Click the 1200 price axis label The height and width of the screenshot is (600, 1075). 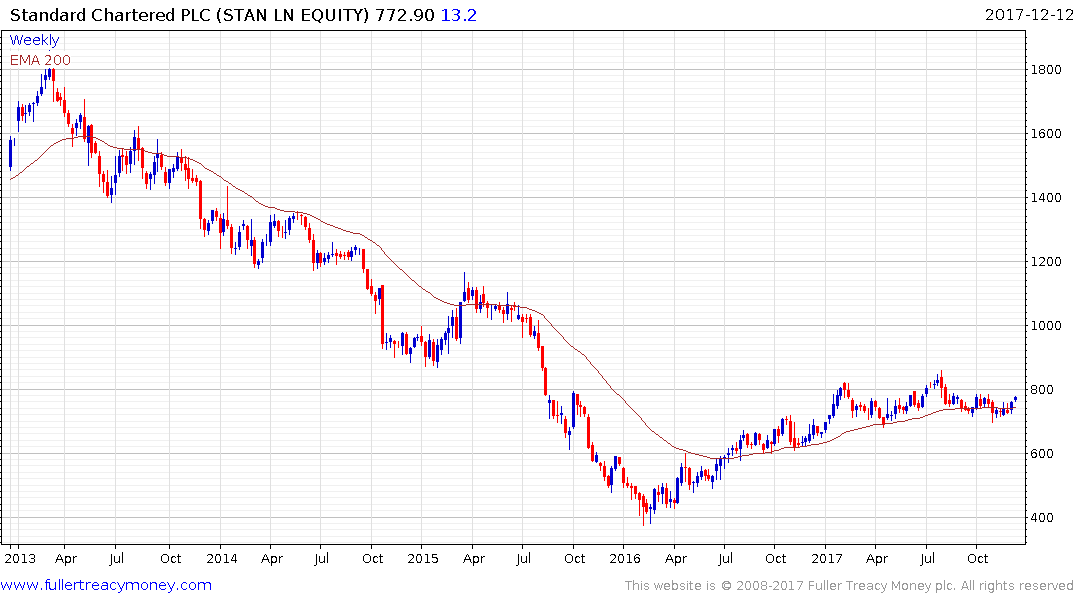(x=1046, y=262)
